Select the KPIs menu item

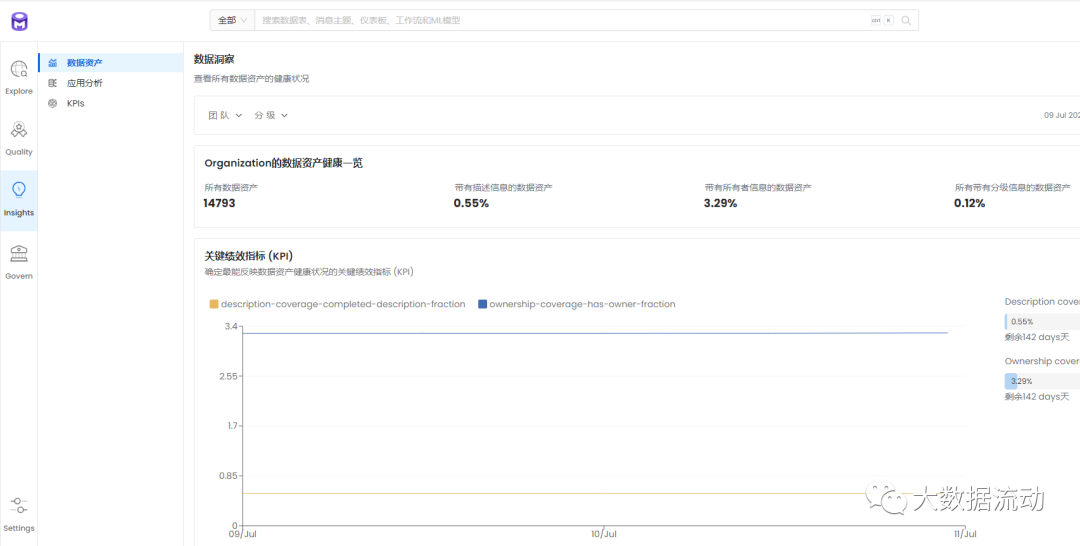[x=110, y=103]
